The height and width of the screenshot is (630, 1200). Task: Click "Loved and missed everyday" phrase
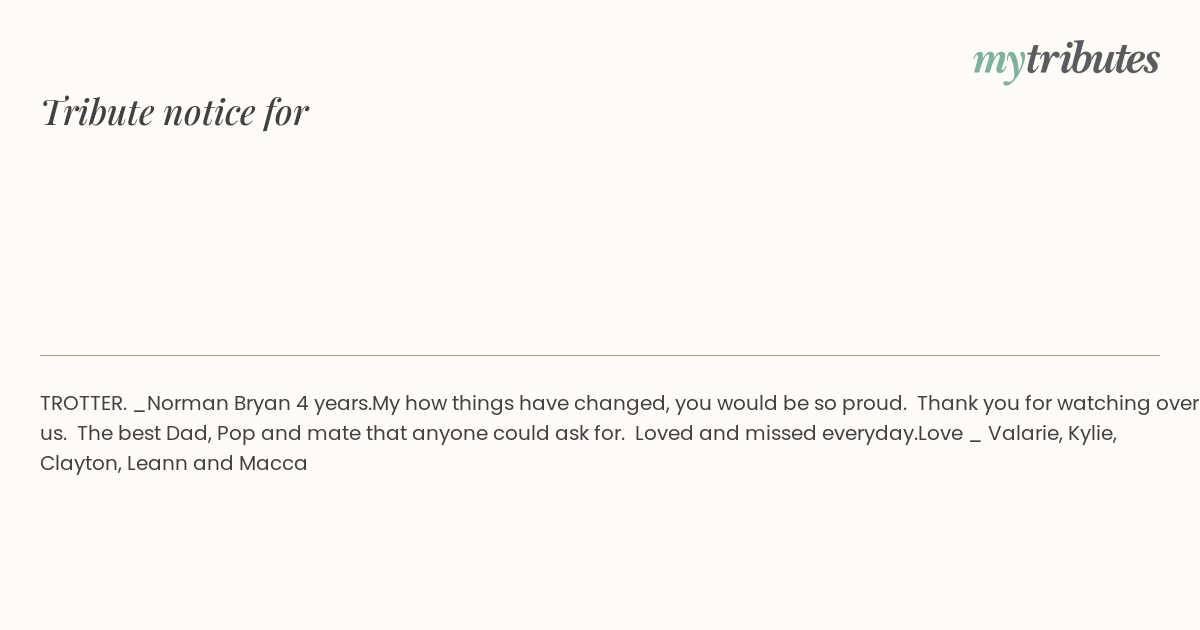point(775,433)
